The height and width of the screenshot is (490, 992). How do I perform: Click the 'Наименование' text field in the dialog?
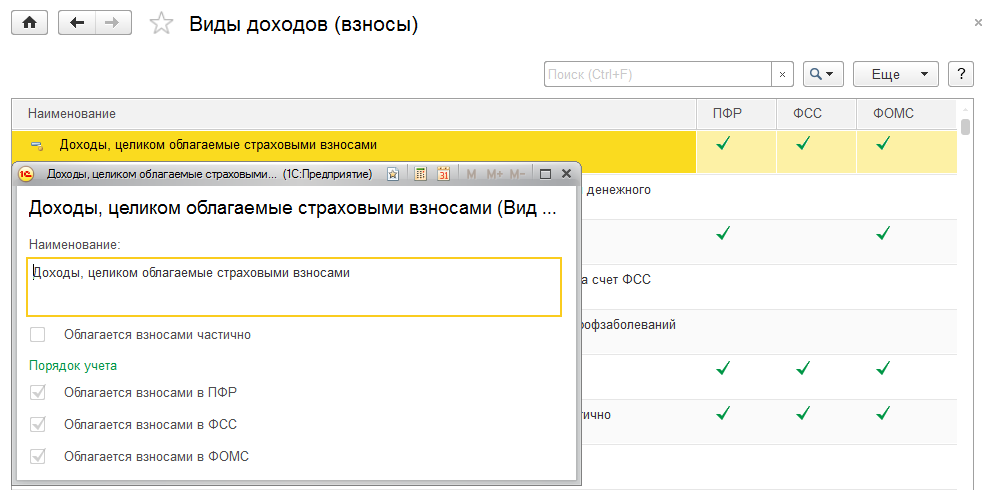tap(294, 287)
